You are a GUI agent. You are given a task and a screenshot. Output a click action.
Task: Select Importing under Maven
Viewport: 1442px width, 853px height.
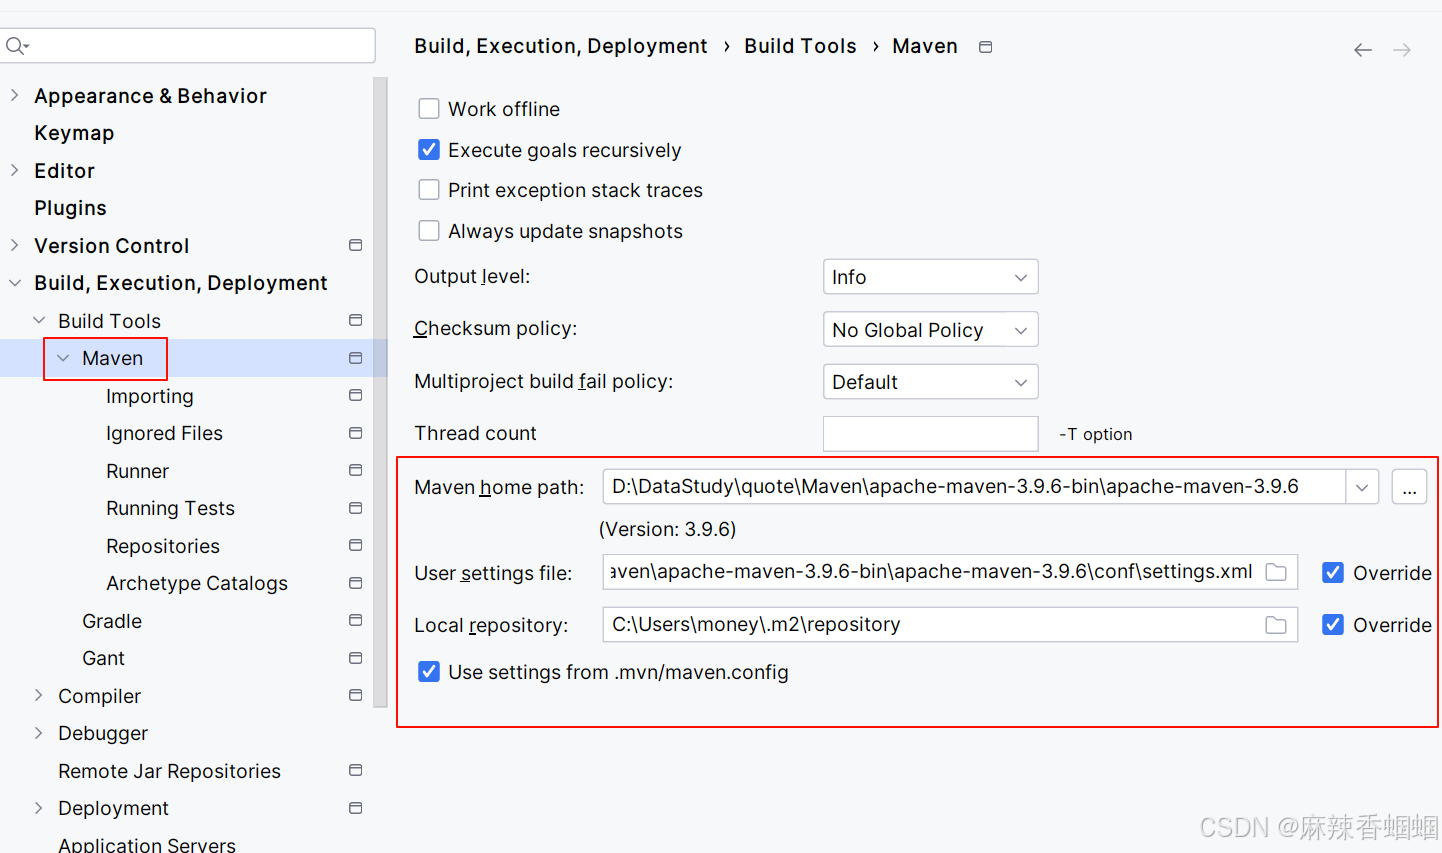tap(150, 396)
